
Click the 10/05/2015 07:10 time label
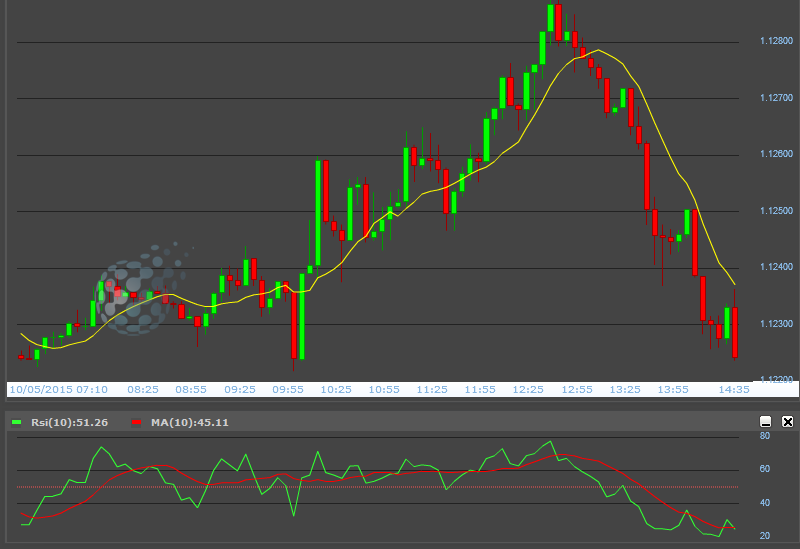59,389
